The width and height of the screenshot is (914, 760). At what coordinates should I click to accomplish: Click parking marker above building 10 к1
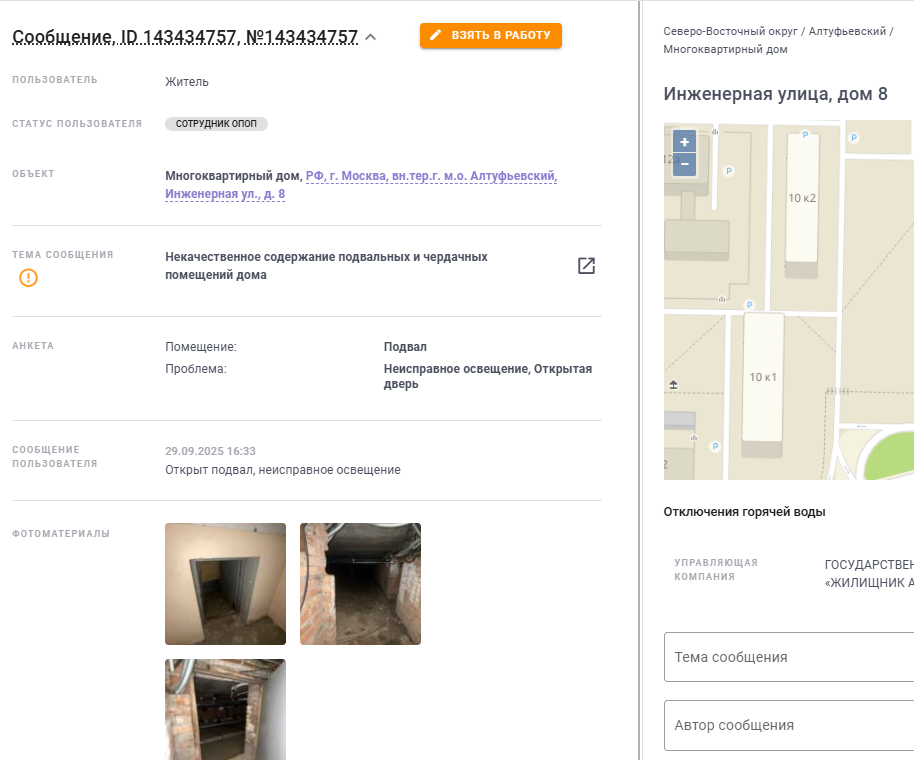tap(750, 305)
